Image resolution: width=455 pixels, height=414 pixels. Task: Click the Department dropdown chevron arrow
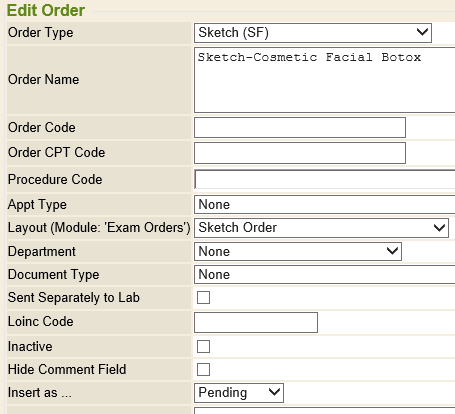[392, 251]
